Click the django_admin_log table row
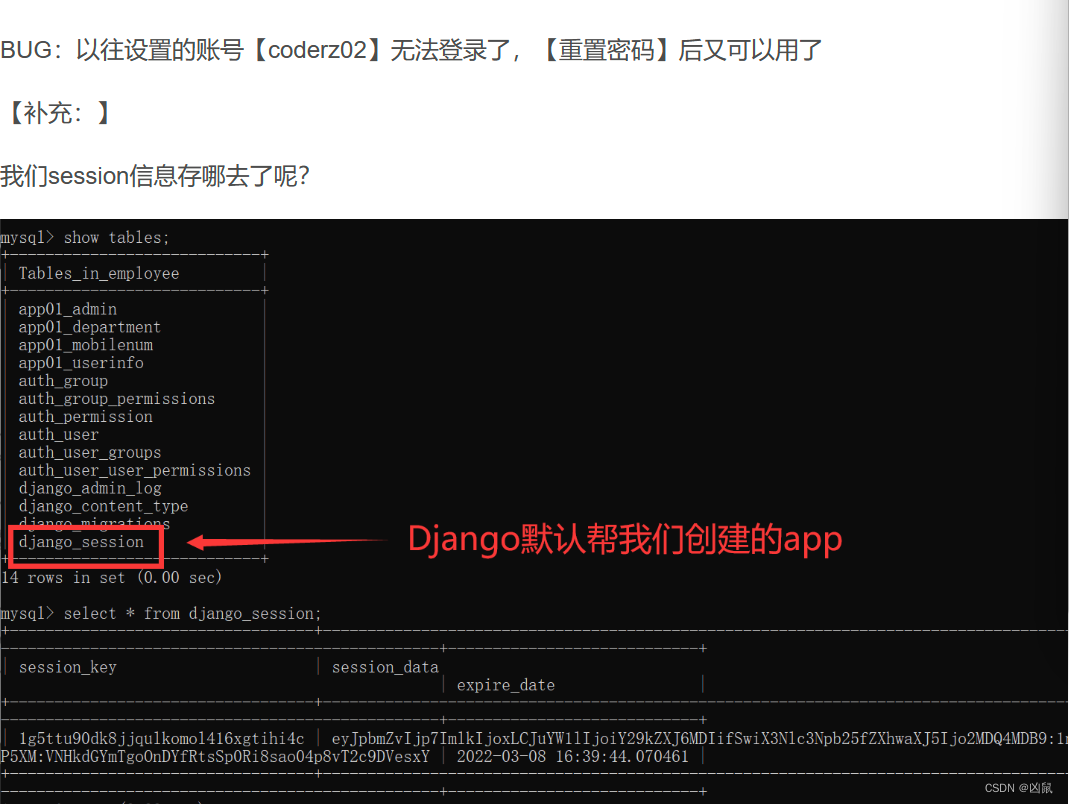The width and height of the screenshot is (1069, 804). (x=90, y=488)
